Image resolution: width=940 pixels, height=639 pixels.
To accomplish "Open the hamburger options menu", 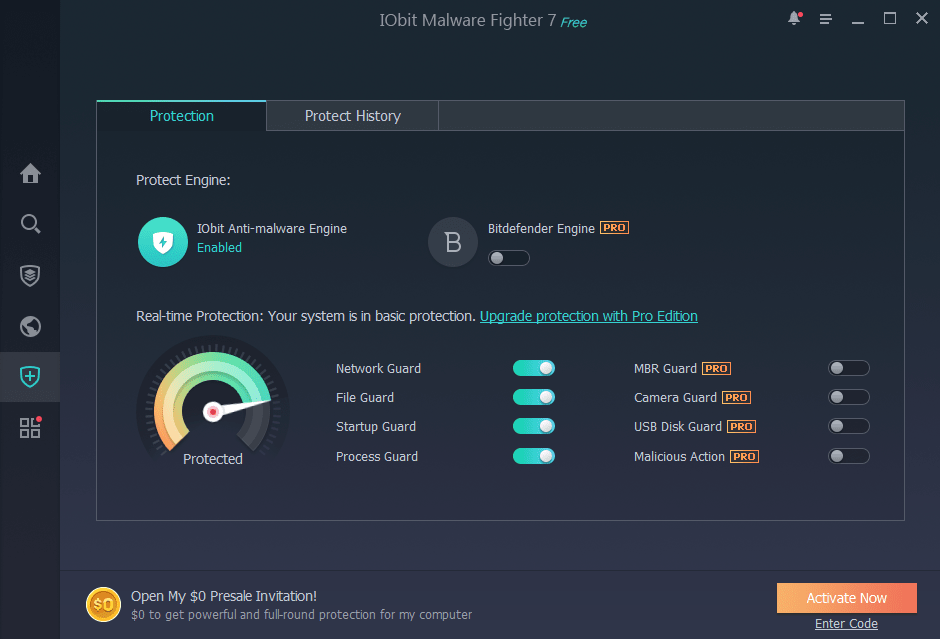I will pyautogui.click(x=825, y=19).
